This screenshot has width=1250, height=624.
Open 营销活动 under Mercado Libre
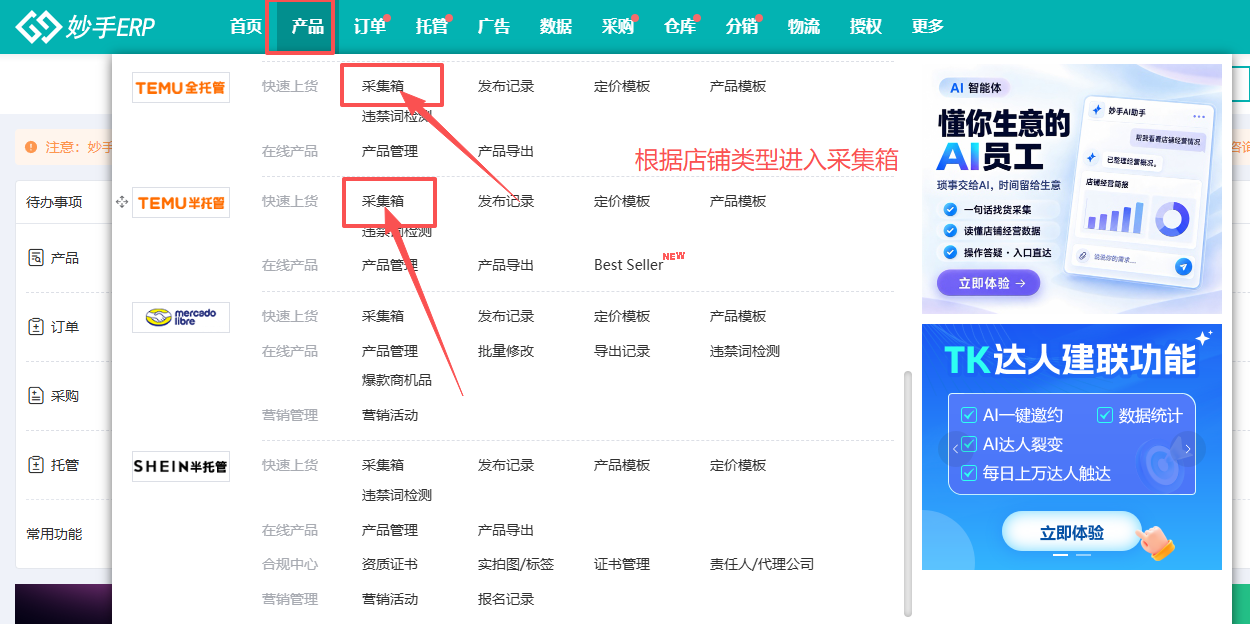(390, 415)
